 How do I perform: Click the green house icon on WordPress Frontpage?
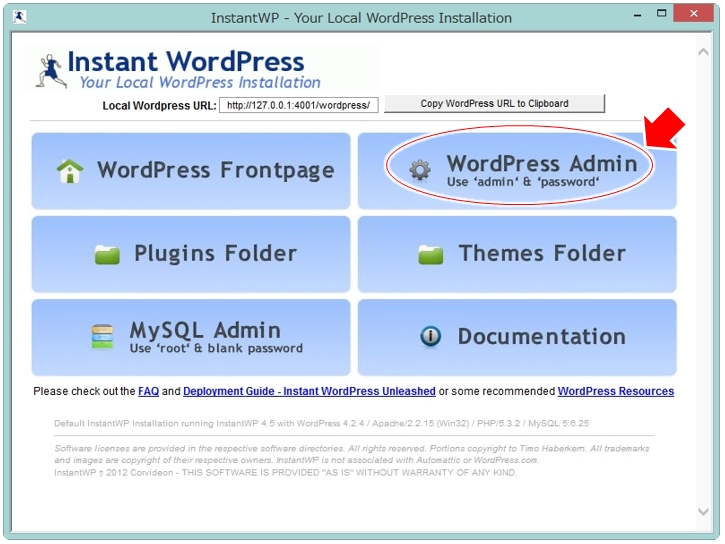70,171
